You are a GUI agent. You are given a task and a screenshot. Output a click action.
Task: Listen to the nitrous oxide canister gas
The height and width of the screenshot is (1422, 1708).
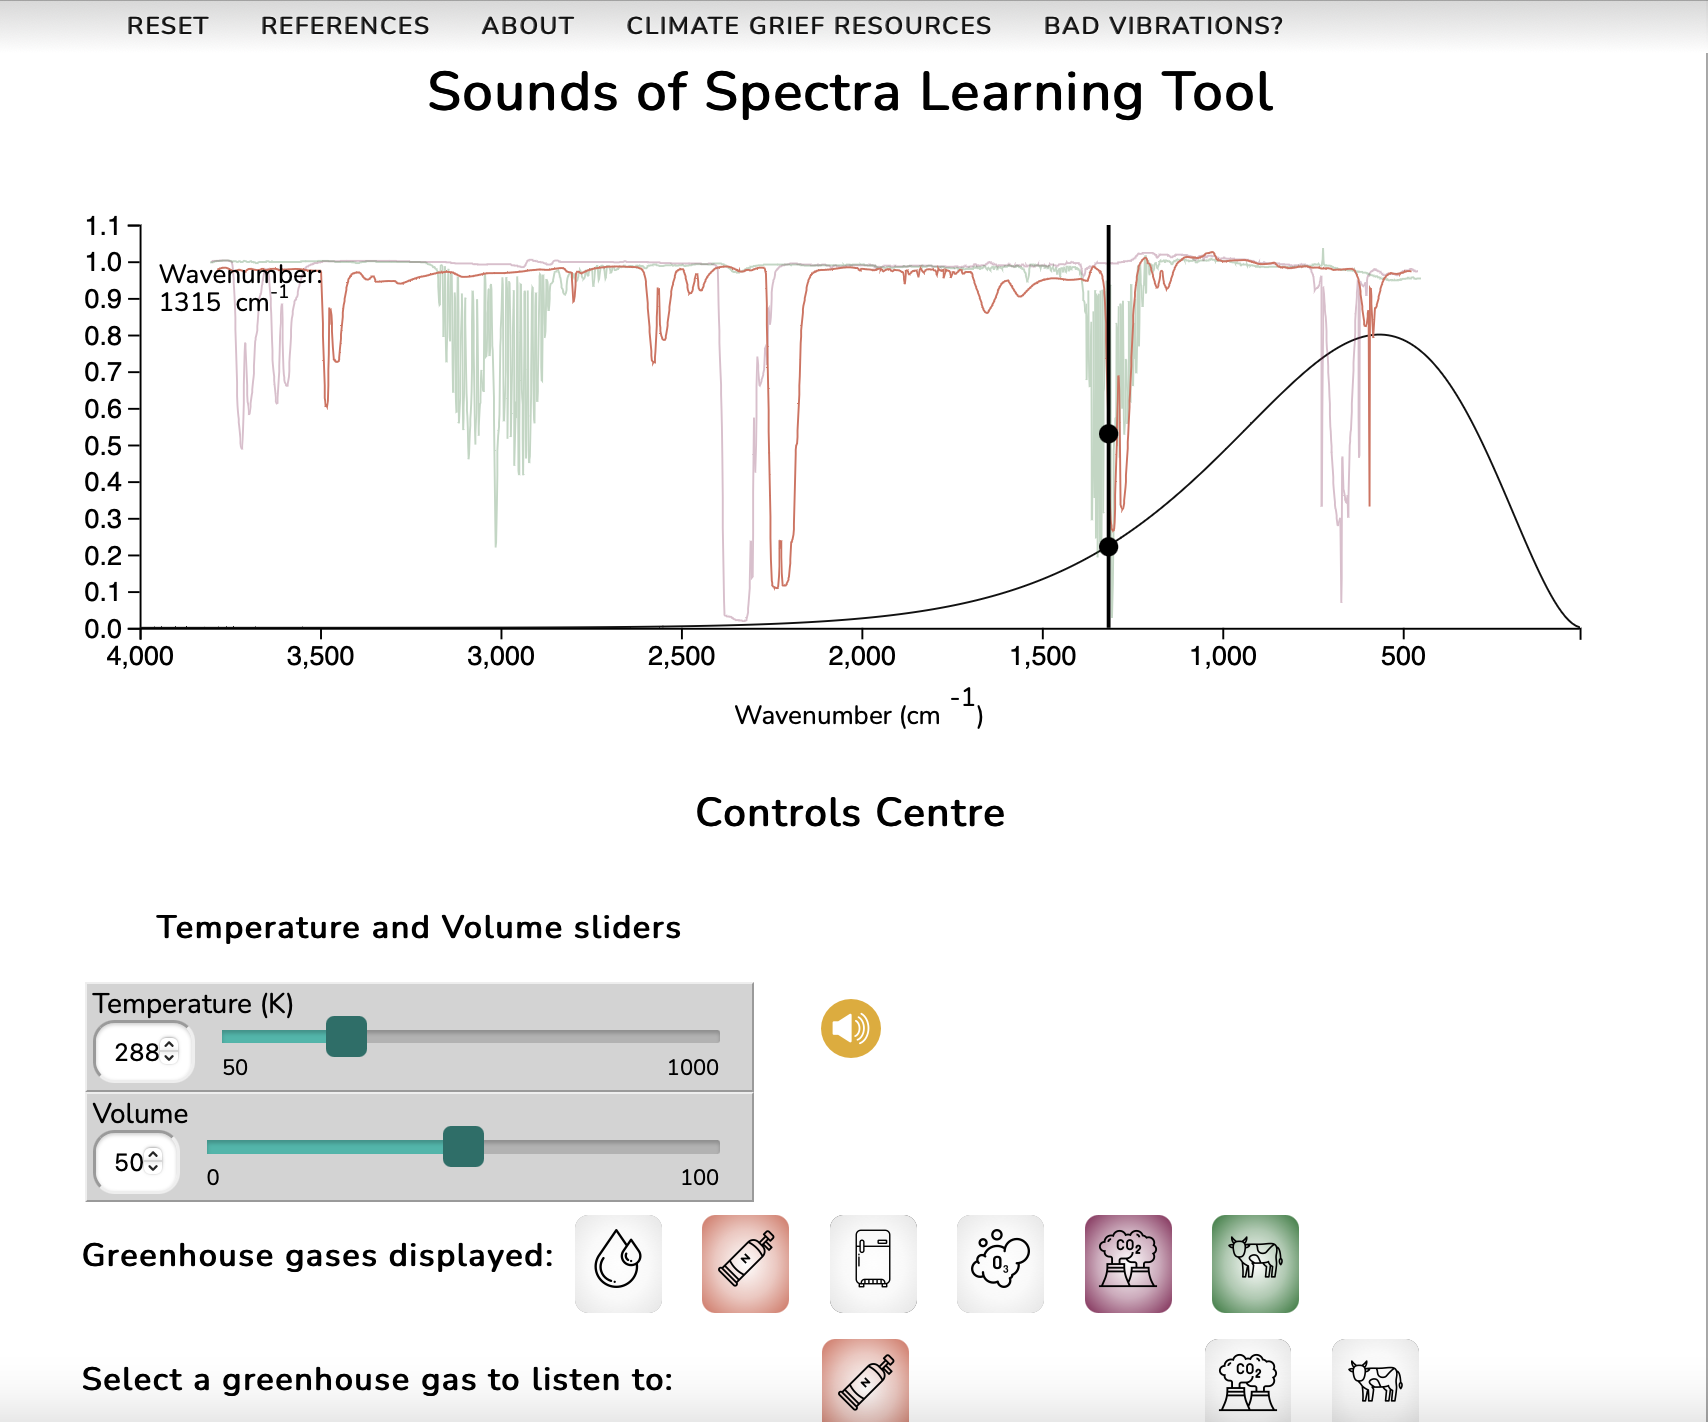pyautogui.click(x=865, y=1381)
